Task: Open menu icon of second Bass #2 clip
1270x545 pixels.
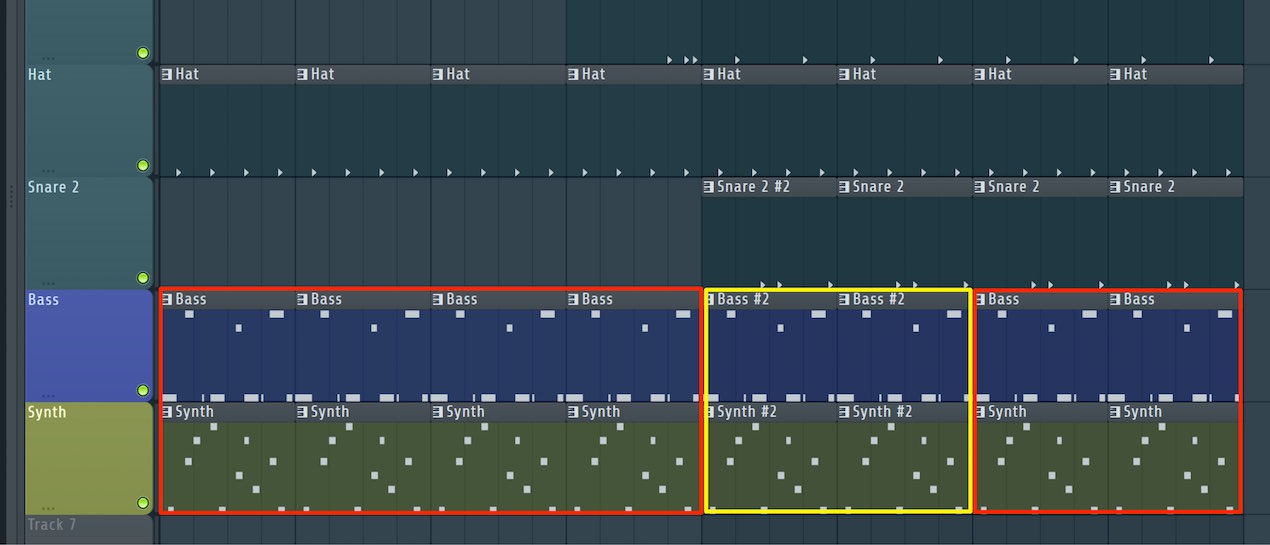Action: coord(844,300)
